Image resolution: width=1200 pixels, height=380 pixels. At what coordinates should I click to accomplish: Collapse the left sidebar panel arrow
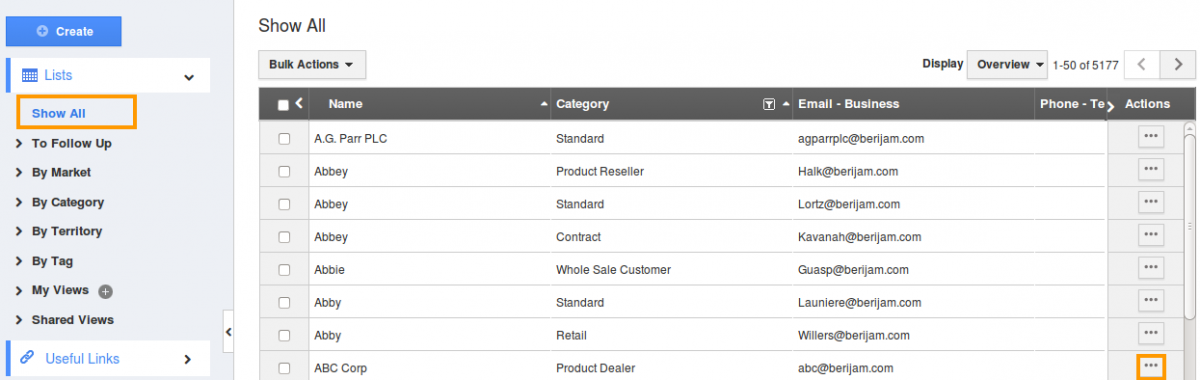[x=228, y=331]
